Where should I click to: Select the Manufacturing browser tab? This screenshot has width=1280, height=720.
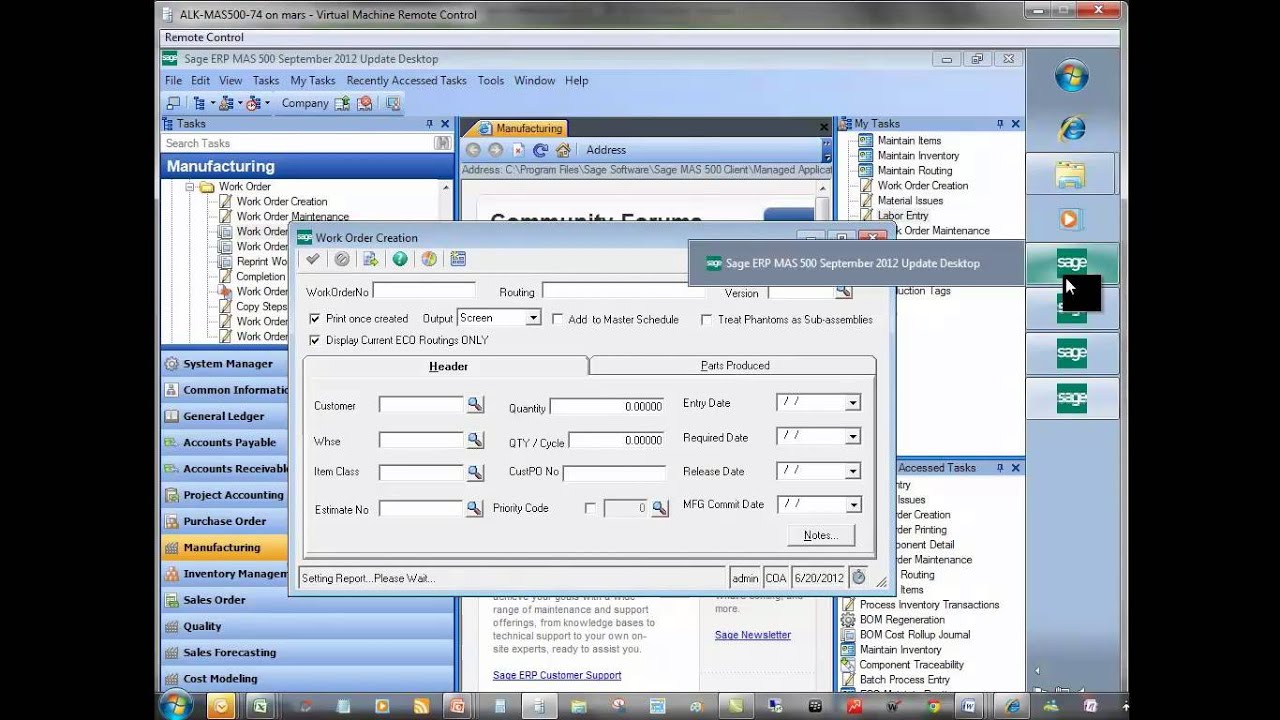pyautogui.click(x=520, y=128)
